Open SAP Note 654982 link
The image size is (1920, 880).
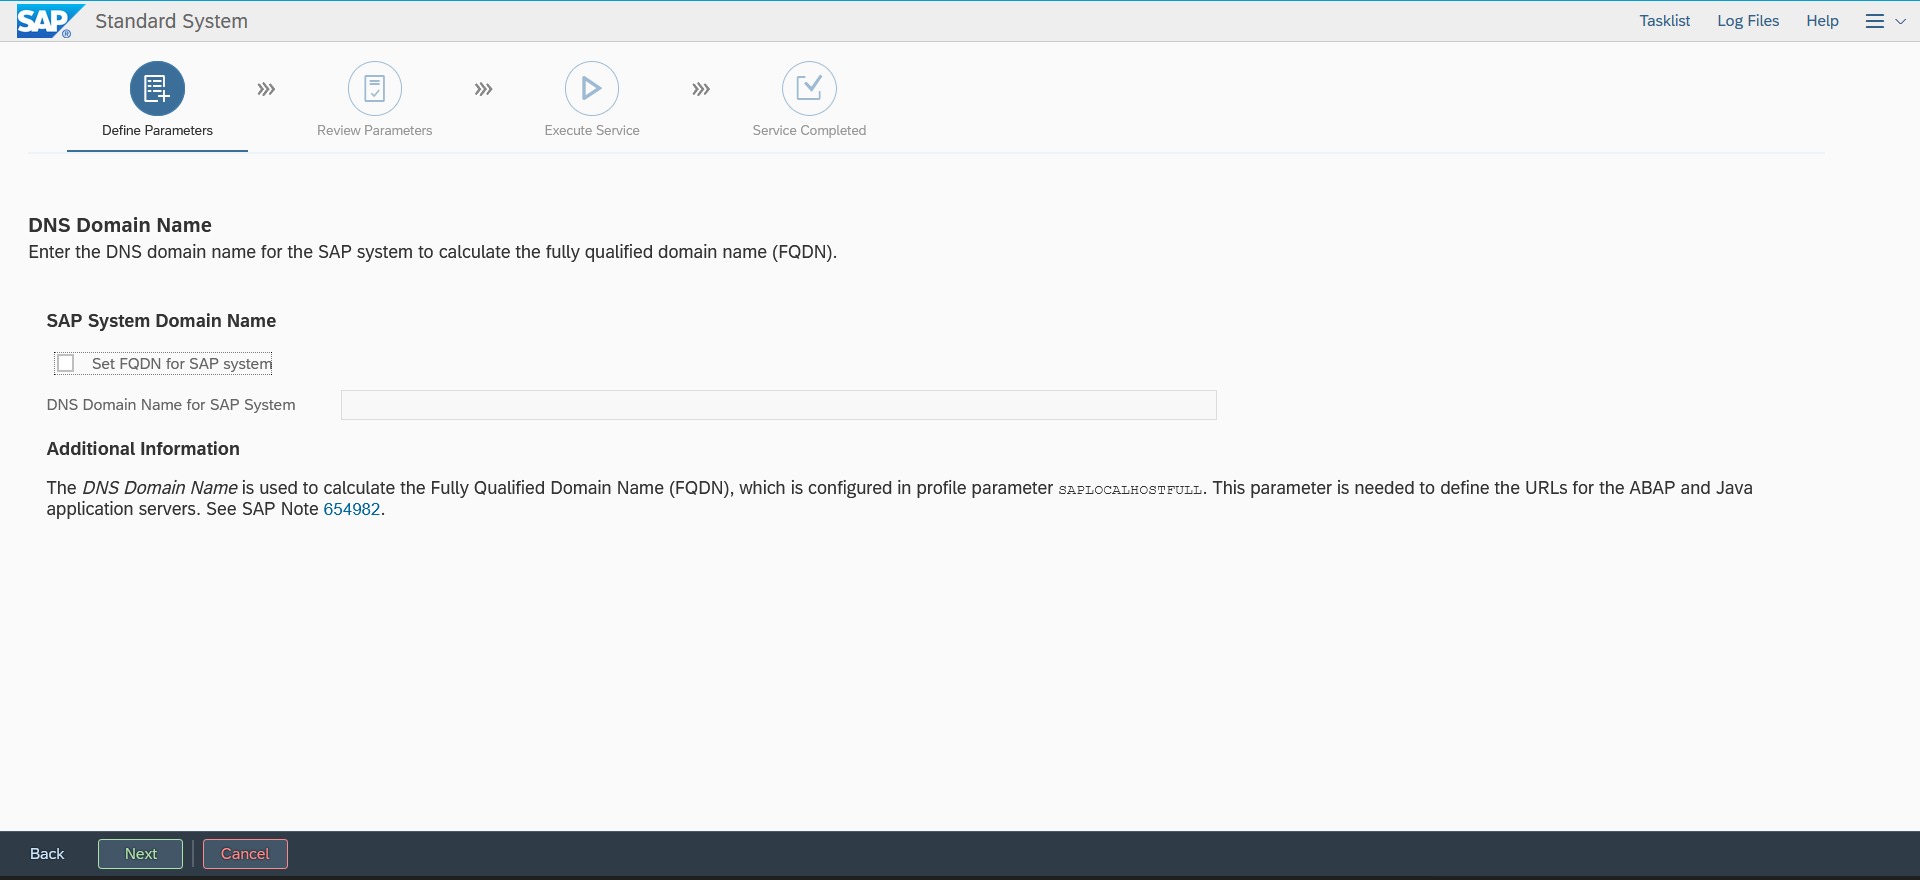click(x=352, y=509)
